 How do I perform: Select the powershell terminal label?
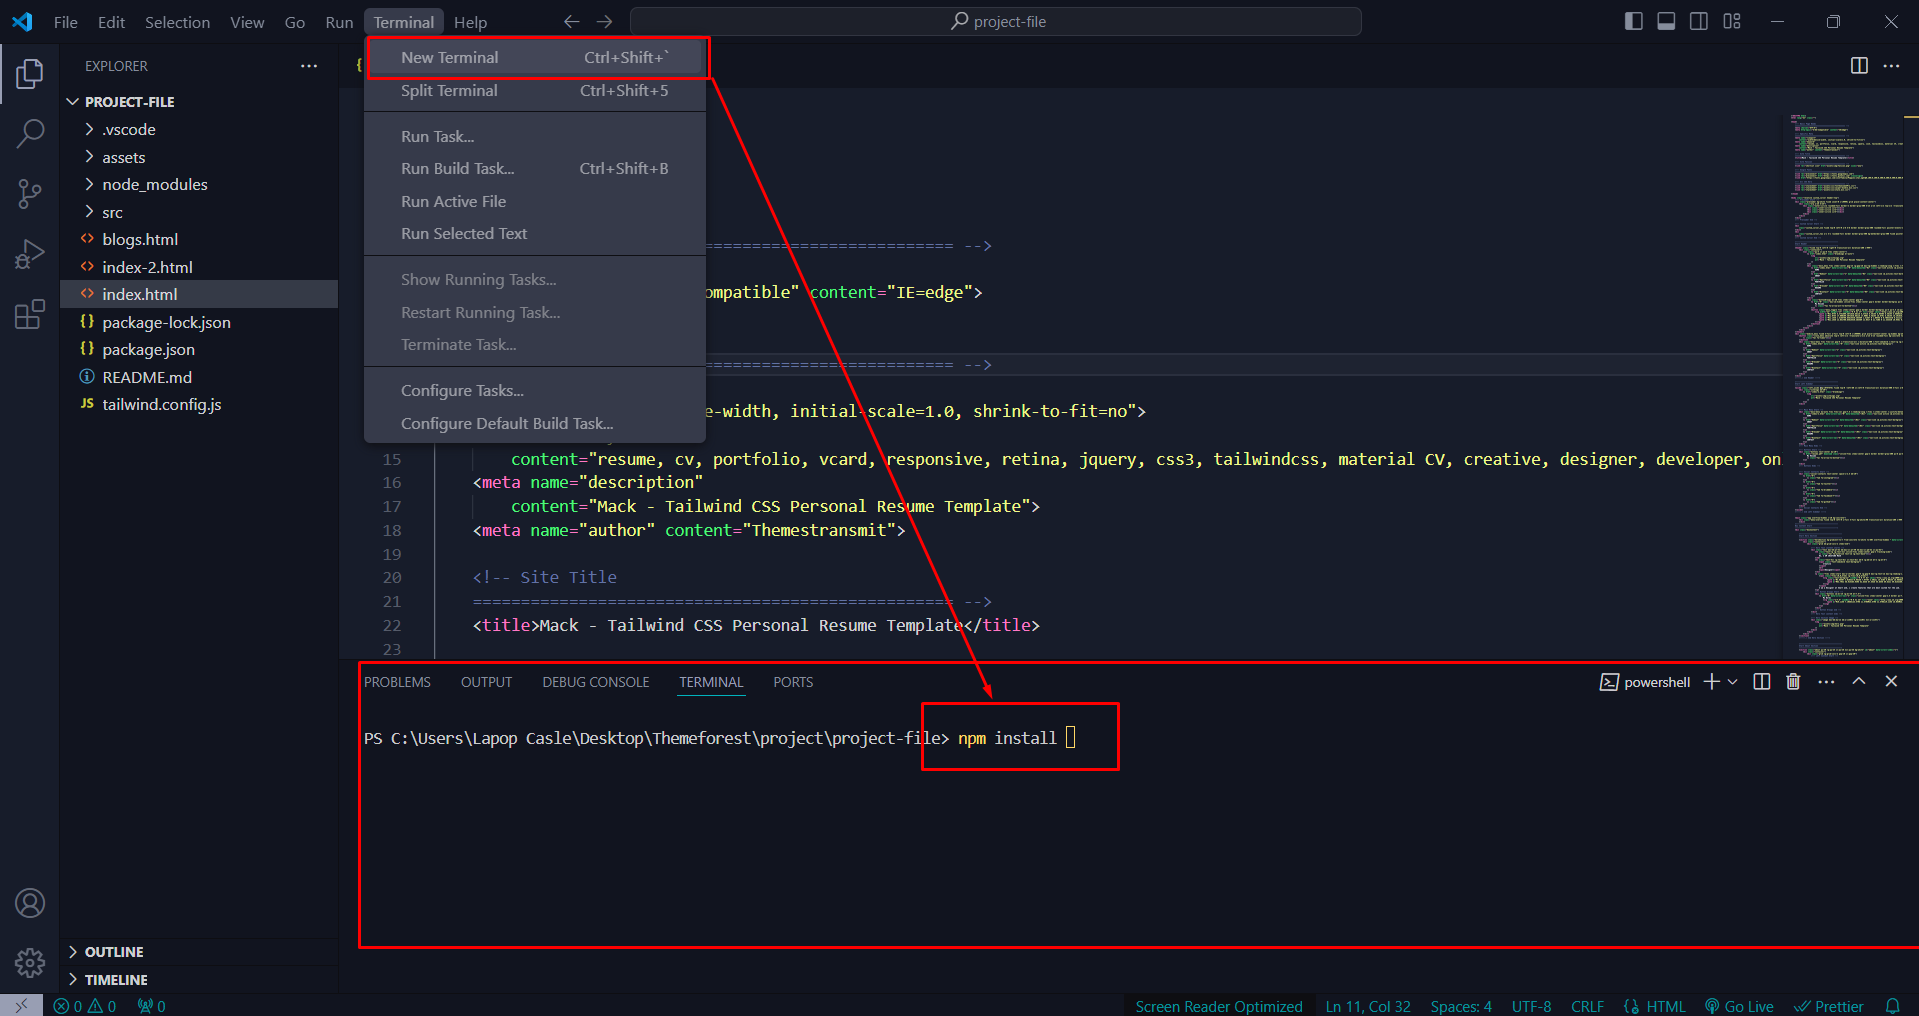pyautogui.click(x=1645, y=682)
